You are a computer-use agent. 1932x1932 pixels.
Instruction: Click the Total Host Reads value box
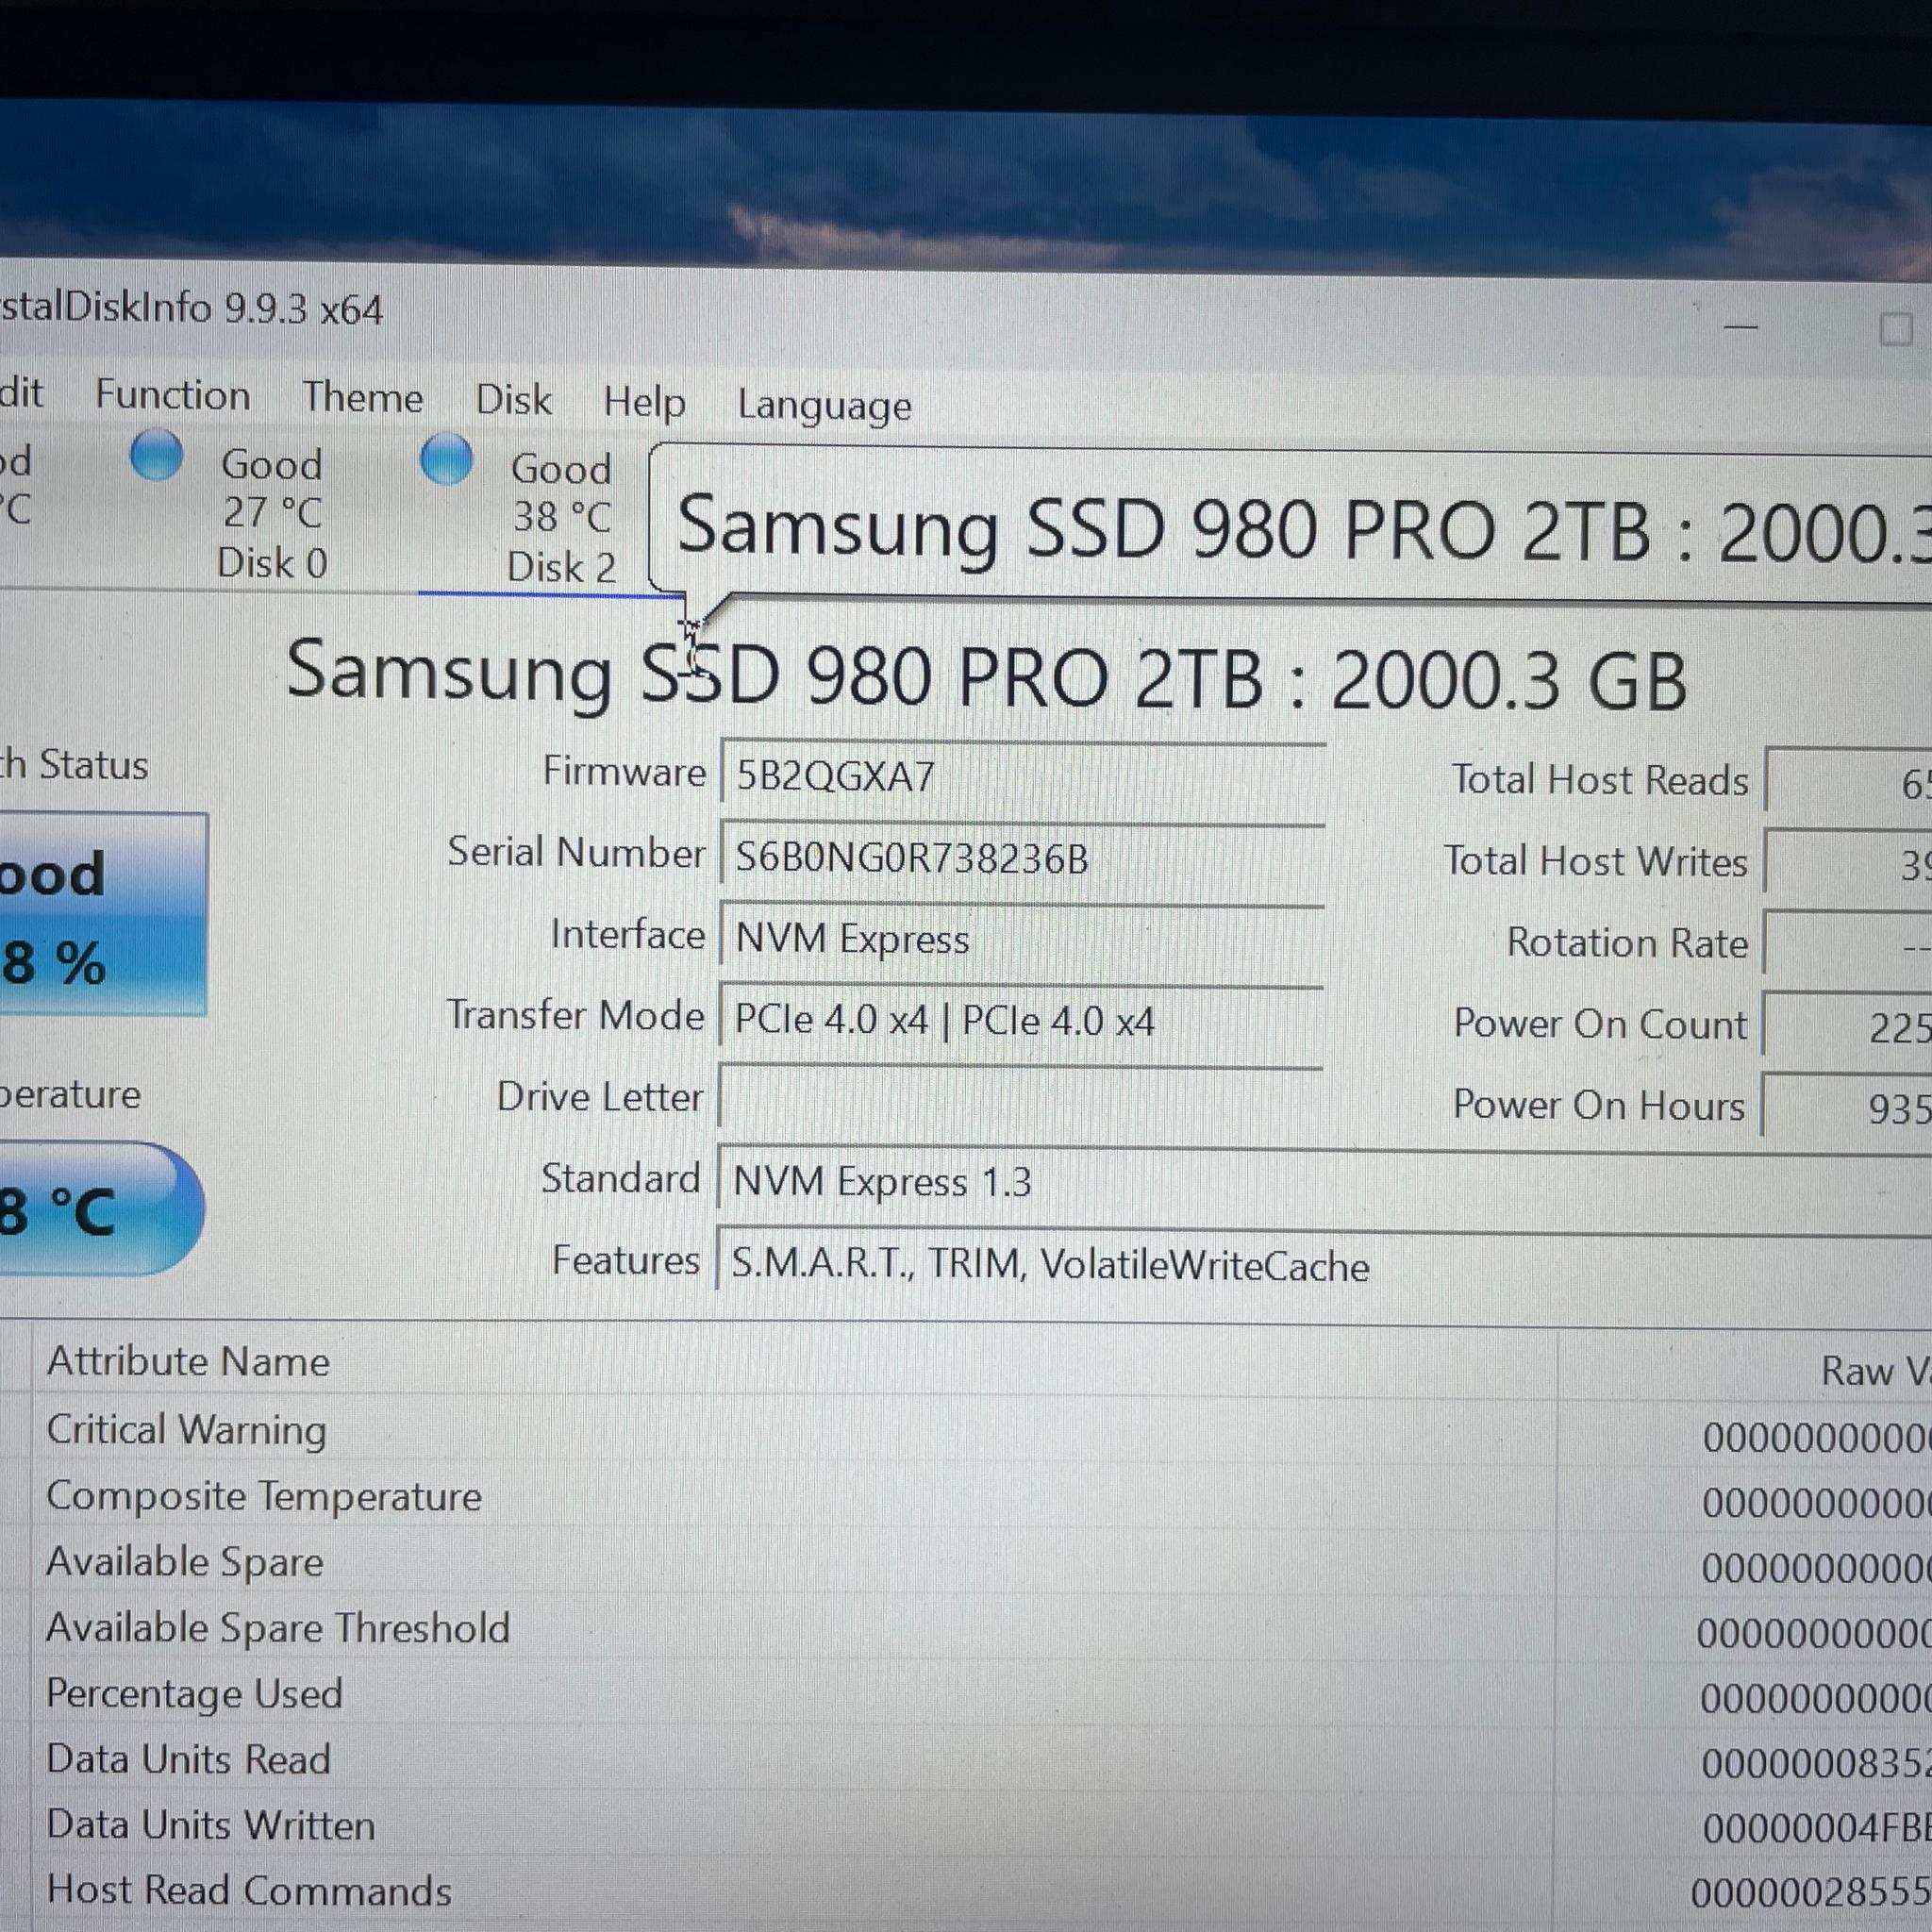tap(1849, 780)
